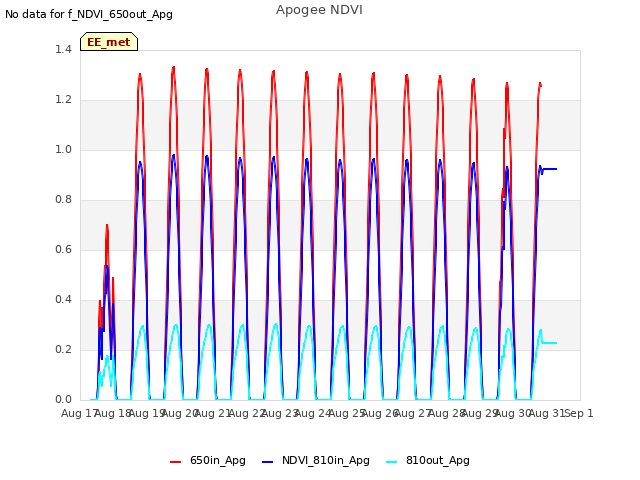Click the Apogee NDVI chart title

tap(319, 10)
